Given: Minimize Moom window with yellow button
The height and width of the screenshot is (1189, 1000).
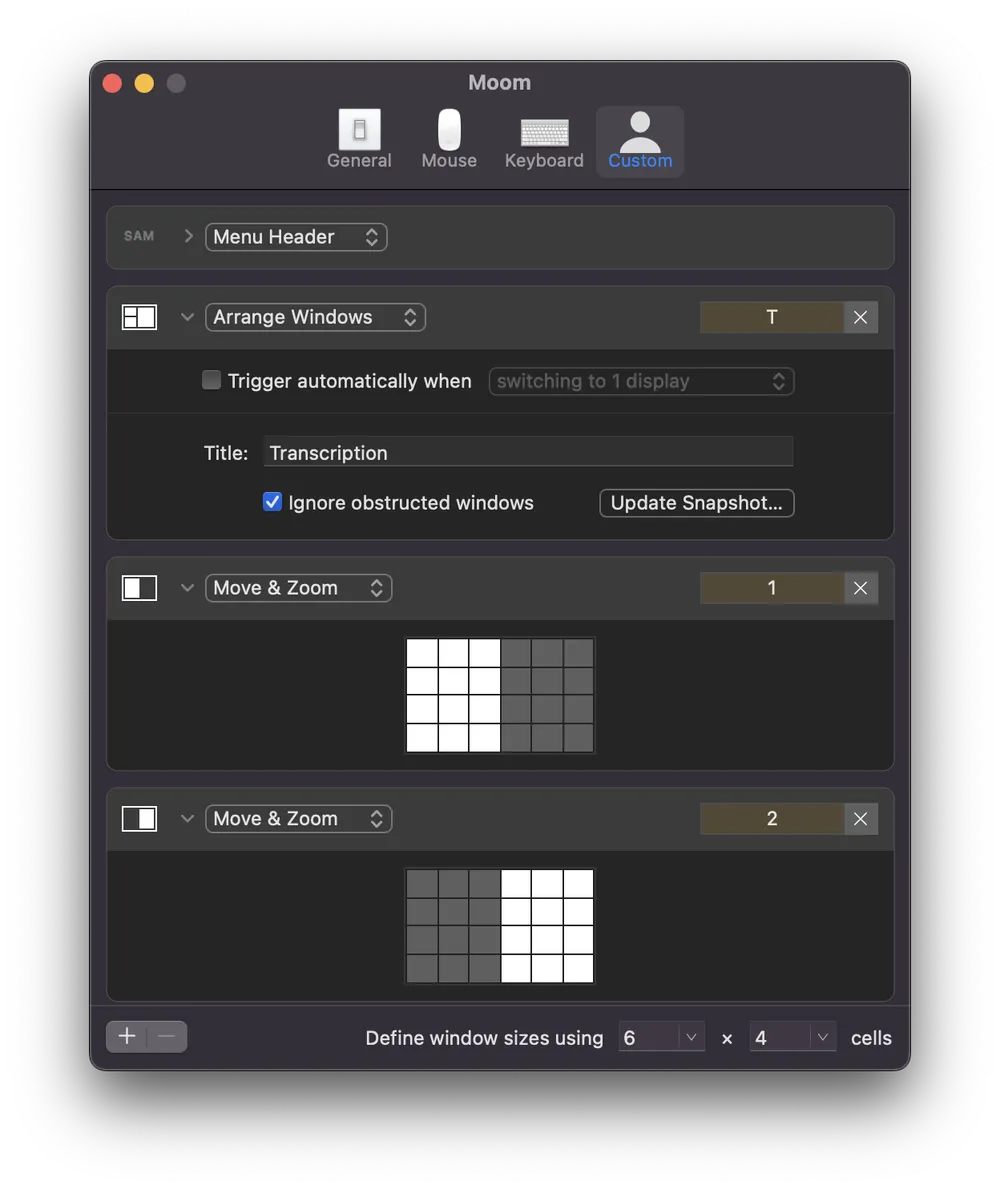Looking at the screenshot, I should 144,83.
